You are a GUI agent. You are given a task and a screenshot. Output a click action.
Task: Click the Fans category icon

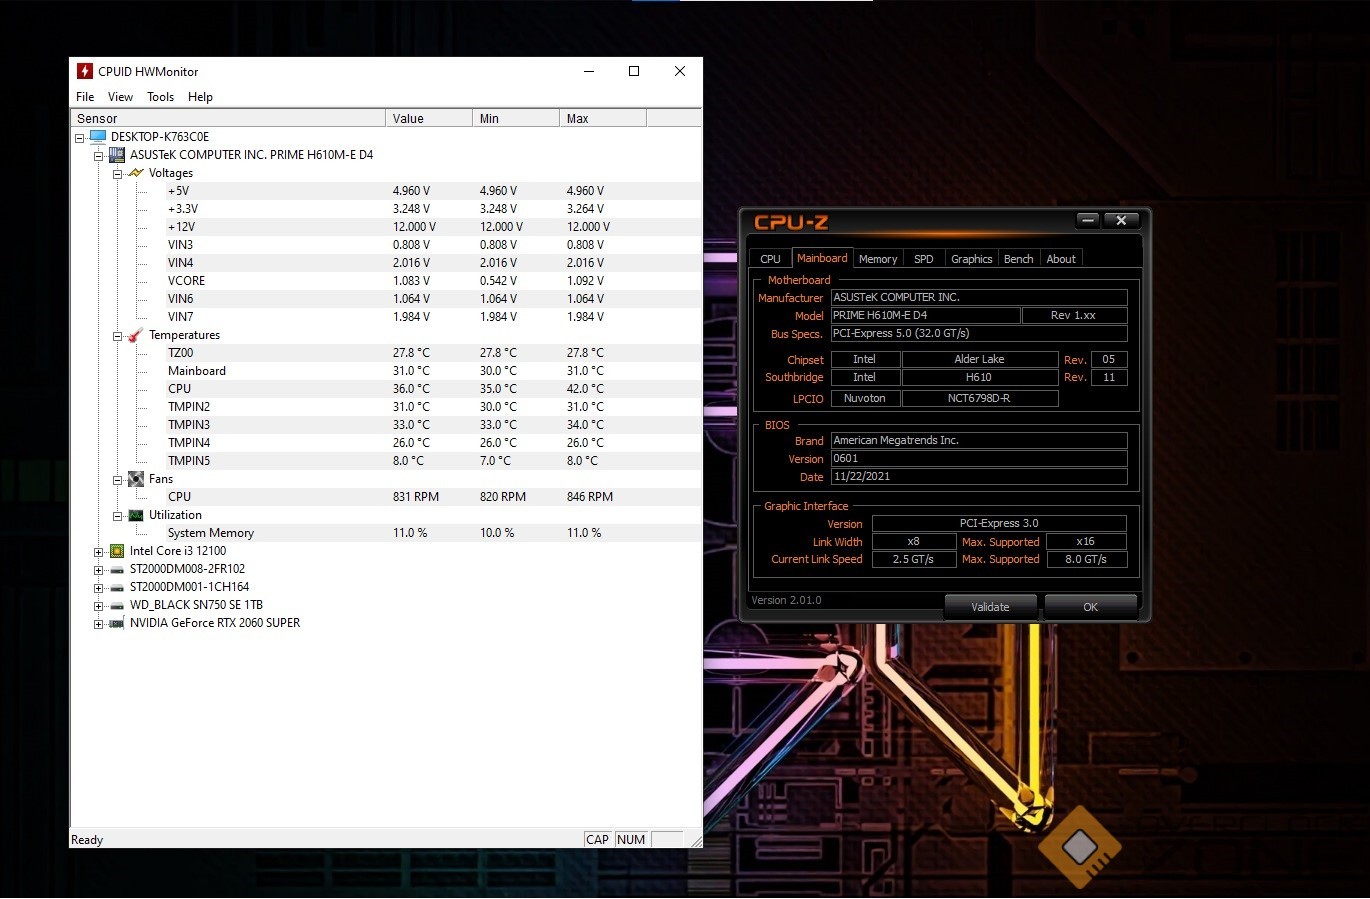136,479
